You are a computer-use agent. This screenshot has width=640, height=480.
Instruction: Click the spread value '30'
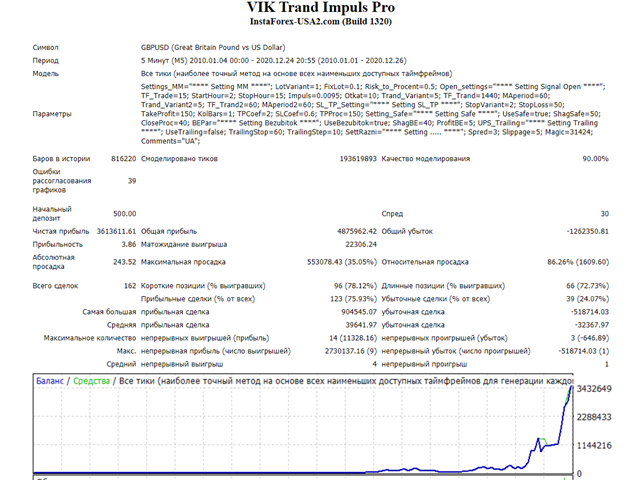[604, 213]
